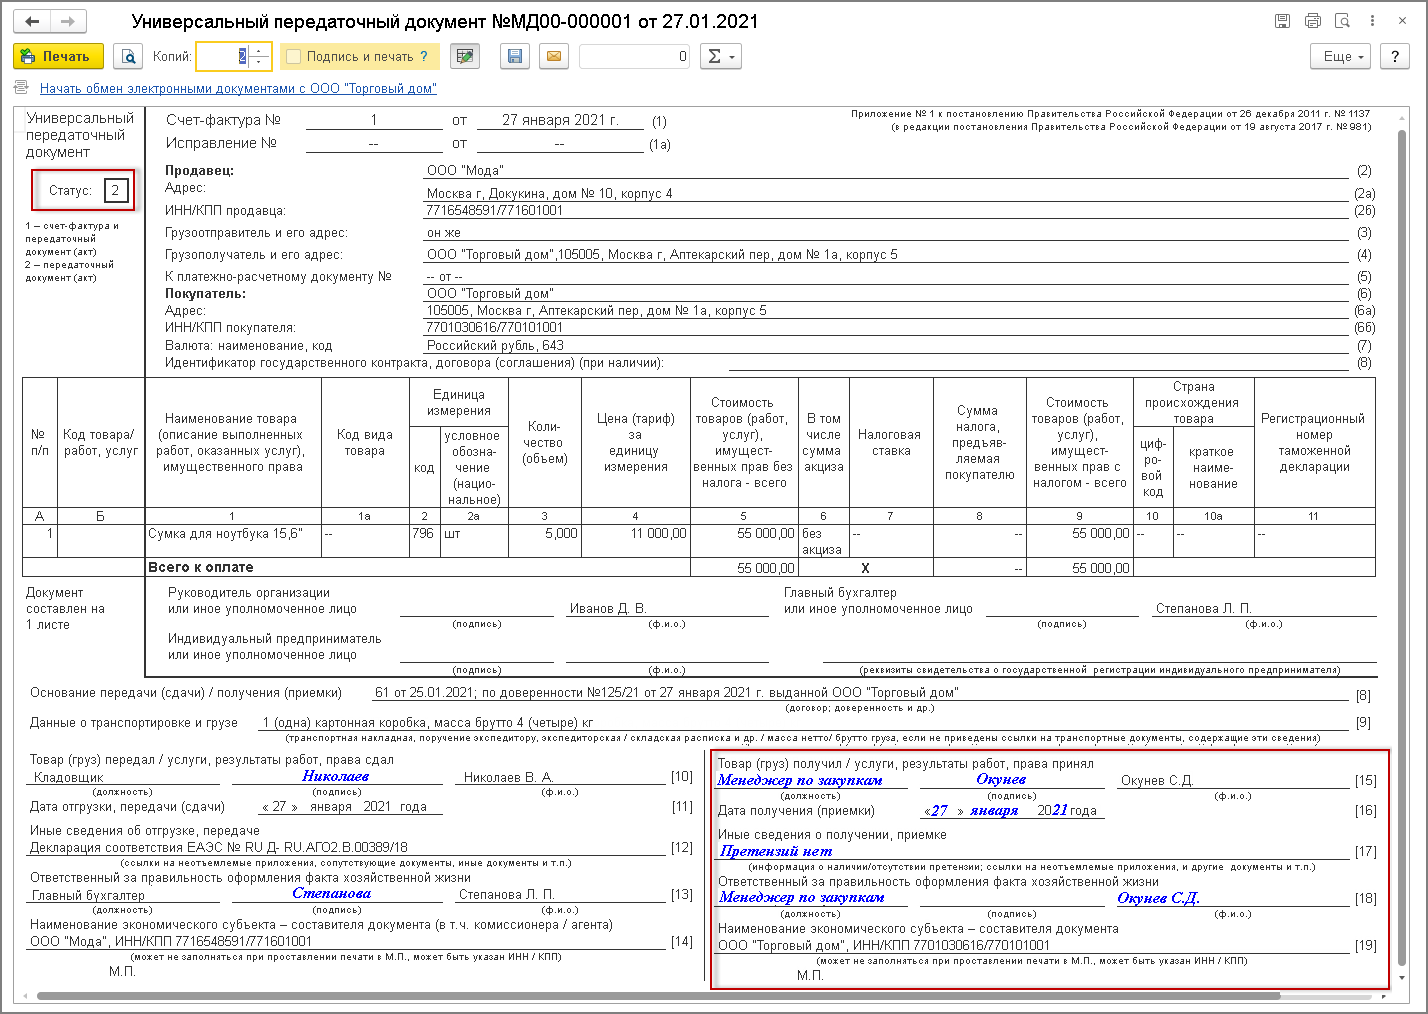This screenshot has height=1014, width=1428.
Task: Click the invoice number 1 field
Action: (374, 120)
